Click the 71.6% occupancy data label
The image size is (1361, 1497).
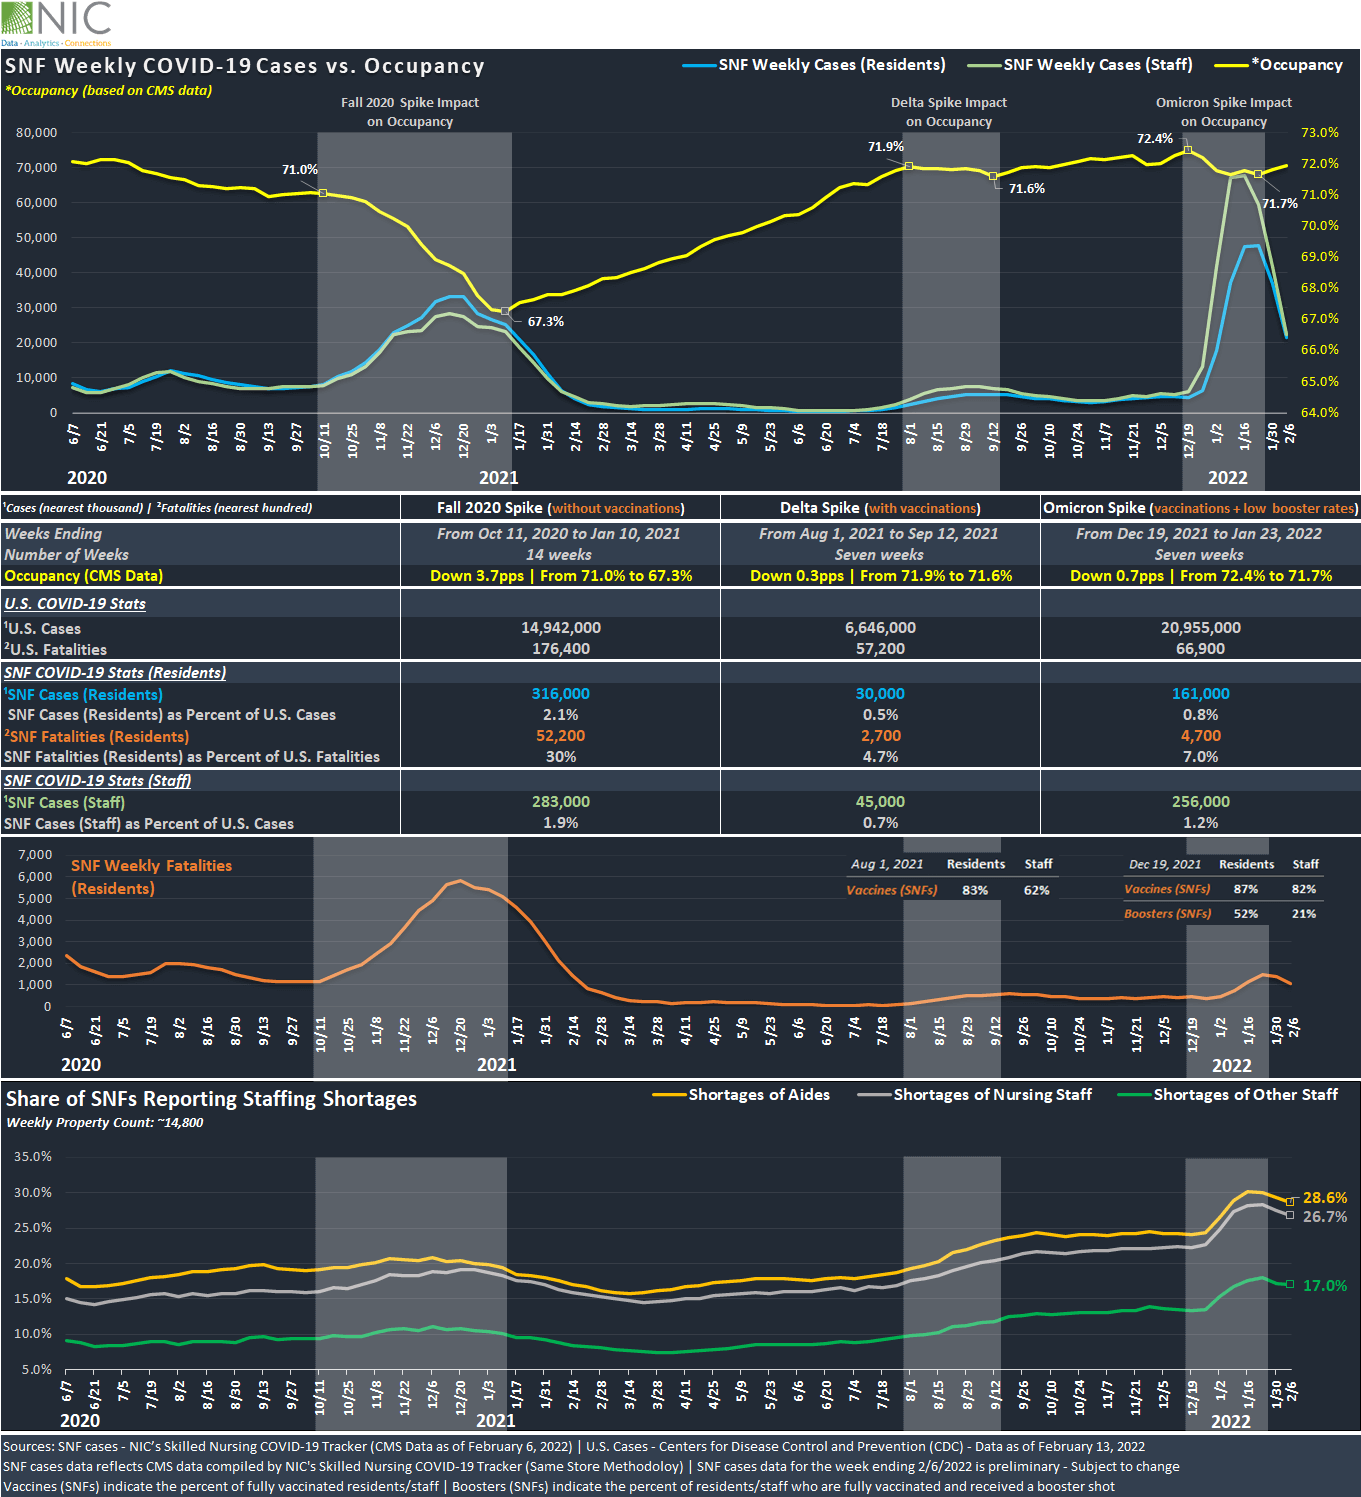point(1027,189)
